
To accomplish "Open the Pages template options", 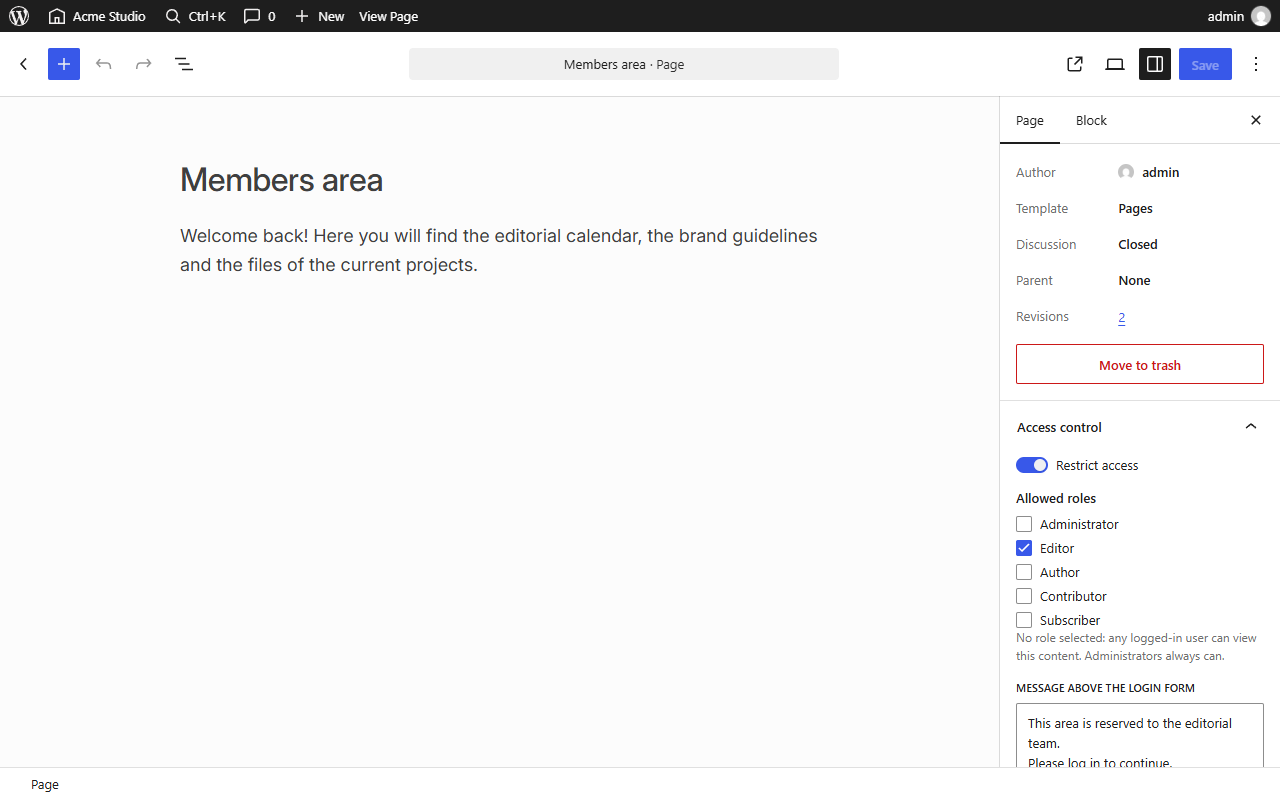I will pyautogui.click(x=1135, y=208).
